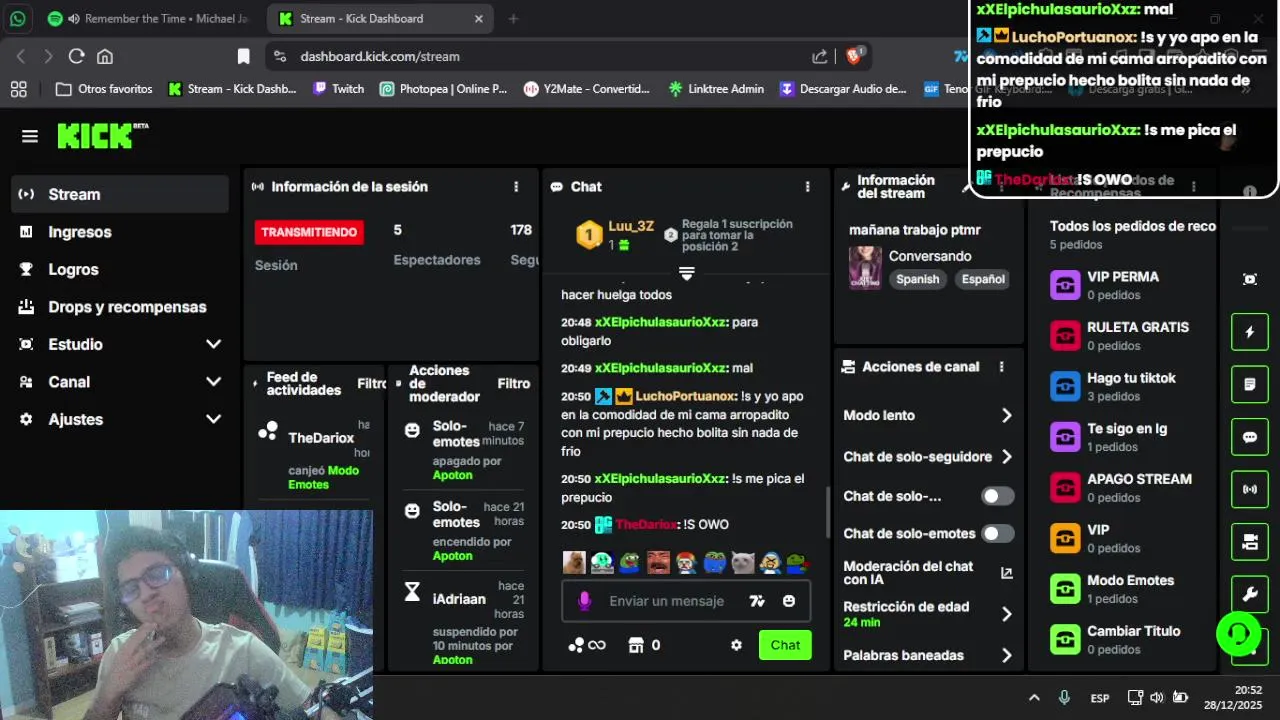Click the camera icon in right sidebar
The height and width of the screenshot is (720, 1280).
point(1250,542)
